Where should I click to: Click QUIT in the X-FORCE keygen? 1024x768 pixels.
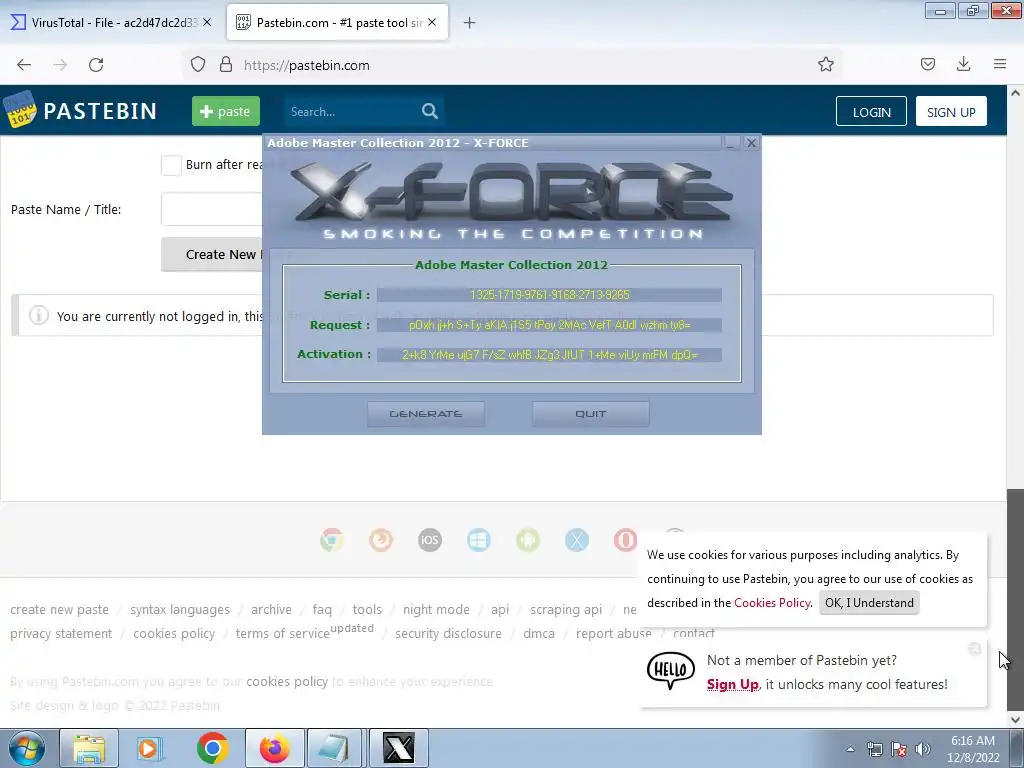click(590, 414)
